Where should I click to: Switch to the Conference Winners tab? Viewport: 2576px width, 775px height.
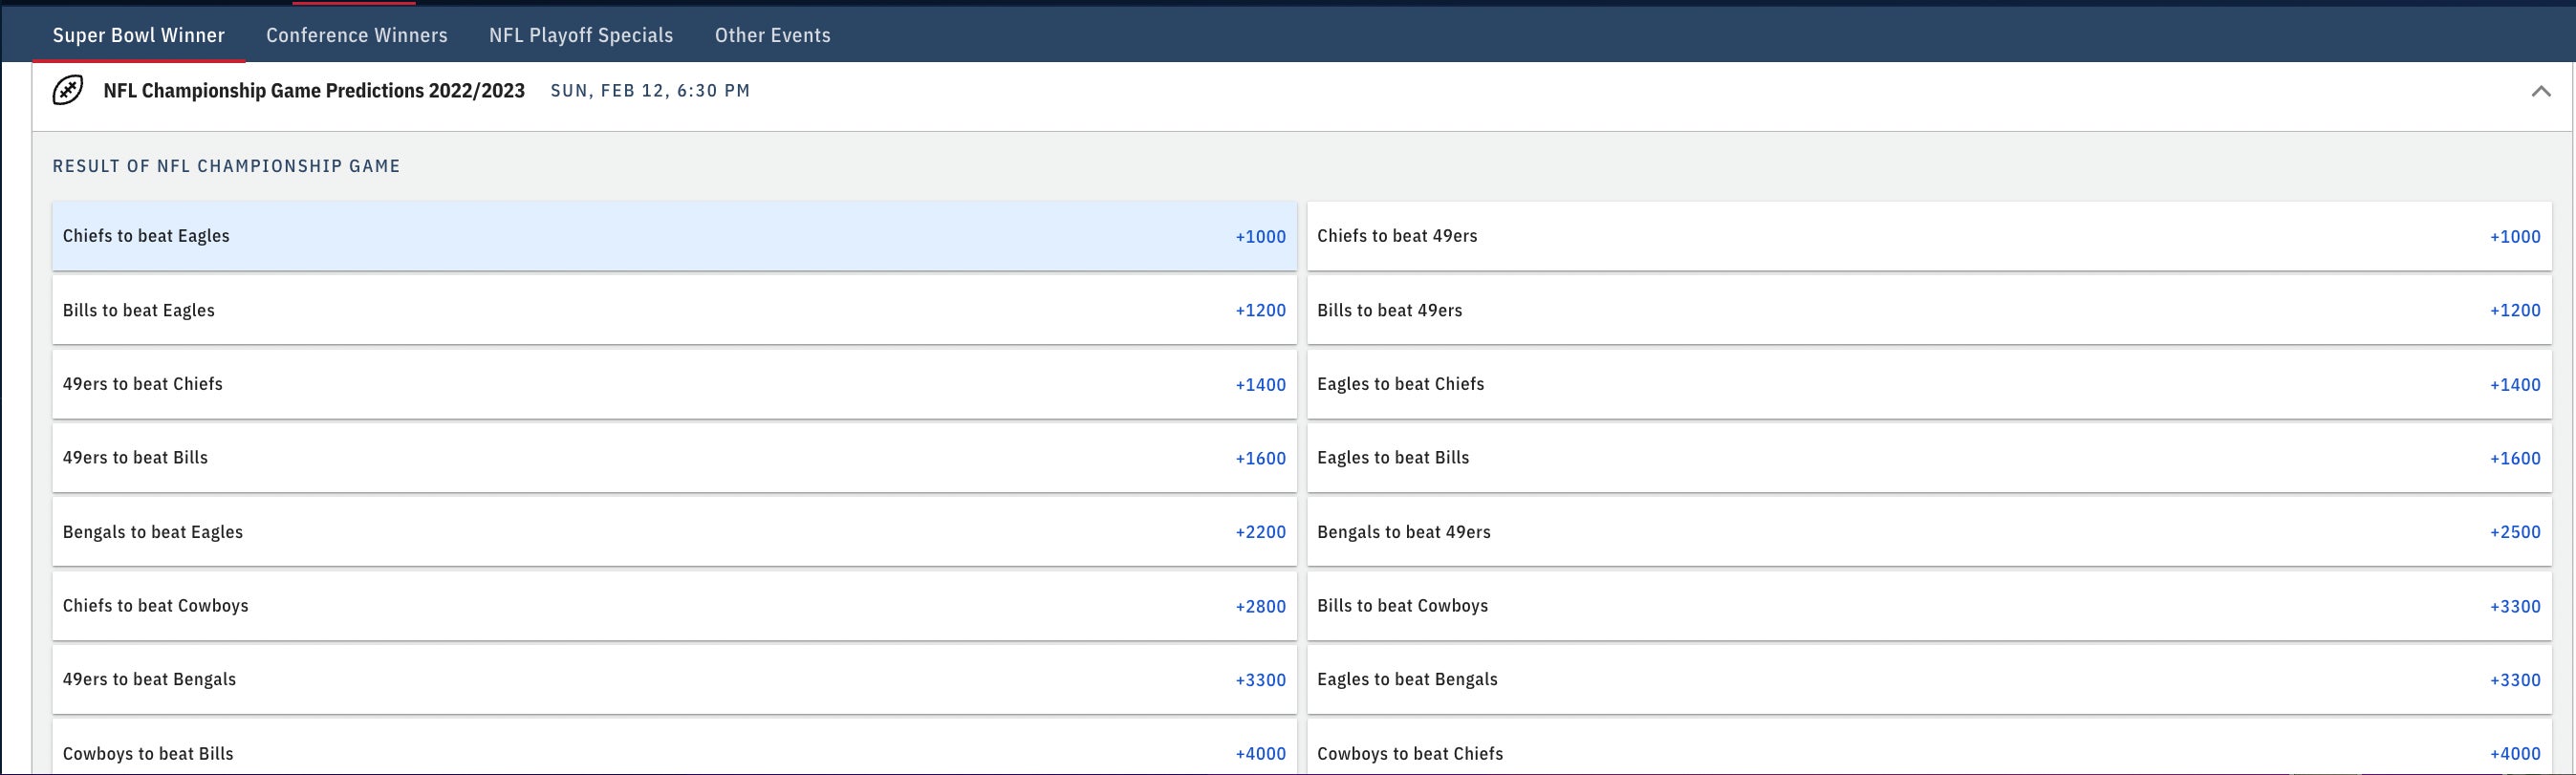[x=356, y=35]
